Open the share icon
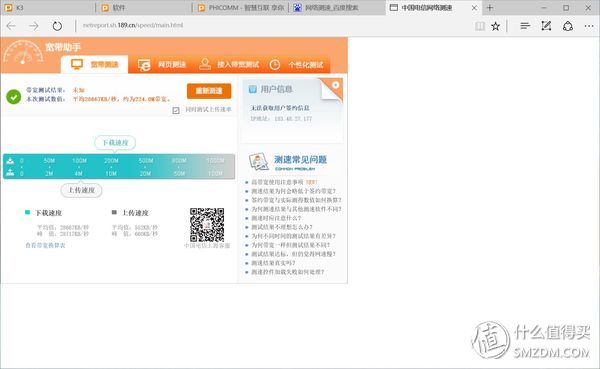 pyautogui.click(x=568, y=26)
